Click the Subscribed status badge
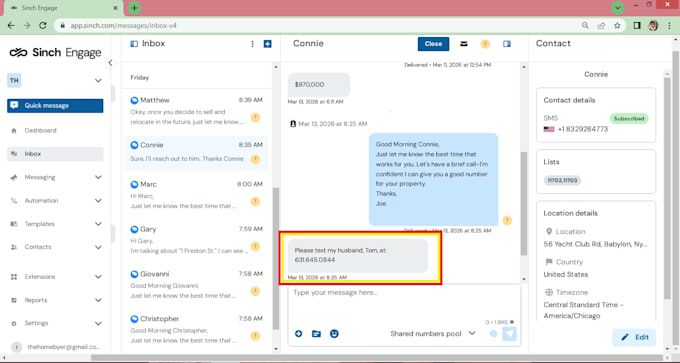Image resolution: width=680 pixels, height=363 pixels. click(629, 118)
